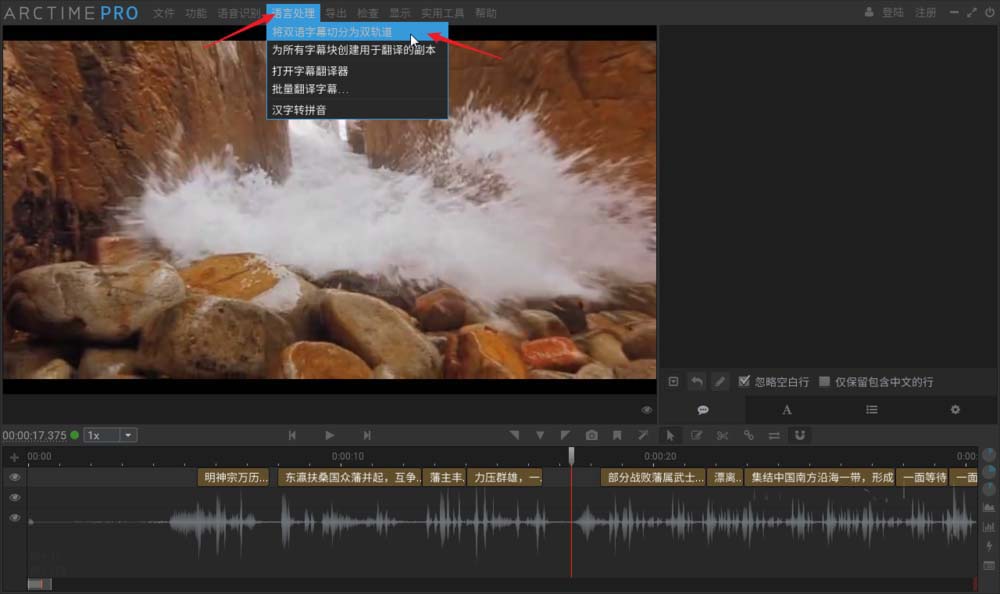This screenshot has width=1000, height=594.
Task: Activate the magnet snap tool
Action: (x=800, y=435)
